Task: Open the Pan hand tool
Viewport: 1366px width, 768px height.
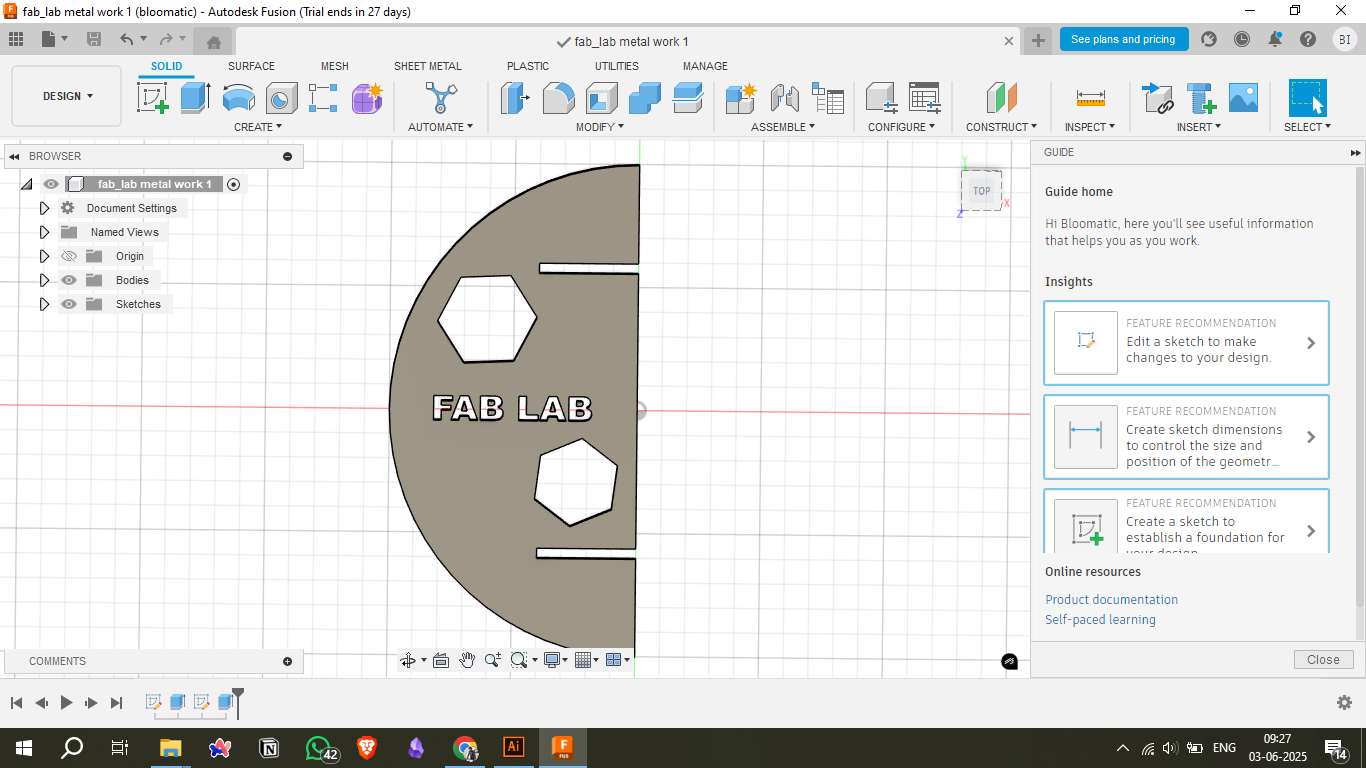Action: pos(467,660)
